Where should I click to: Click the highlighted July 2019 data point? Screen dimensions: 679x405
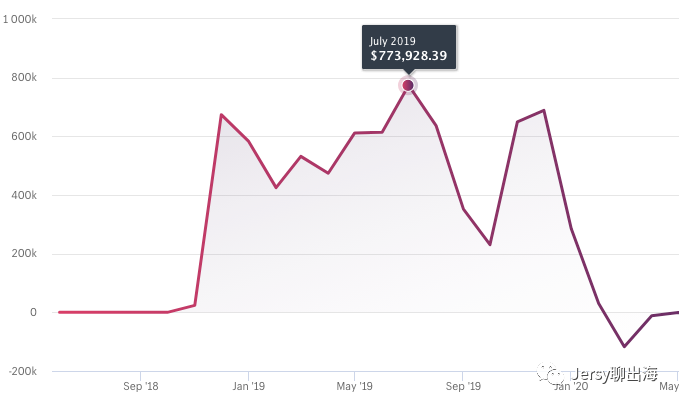pos(408,85)
